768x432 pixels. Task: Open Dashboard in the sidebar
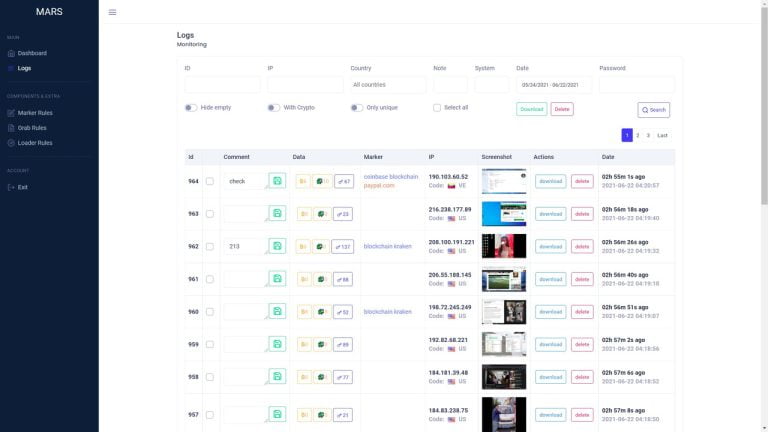(x=32, y=53)
